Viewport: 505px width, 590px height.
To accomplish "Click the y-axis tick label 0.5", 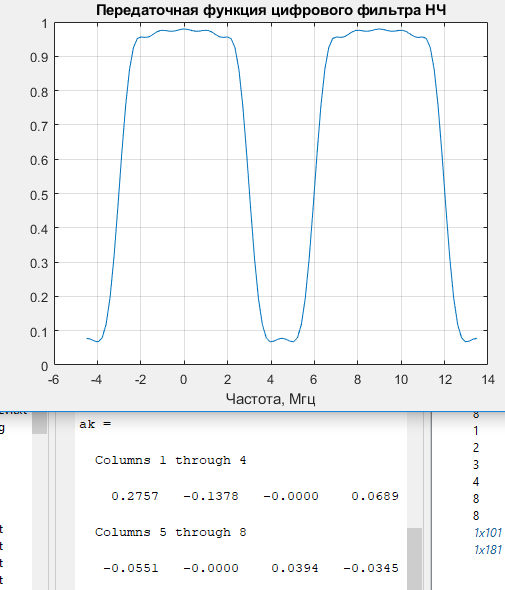I will 39,195.
